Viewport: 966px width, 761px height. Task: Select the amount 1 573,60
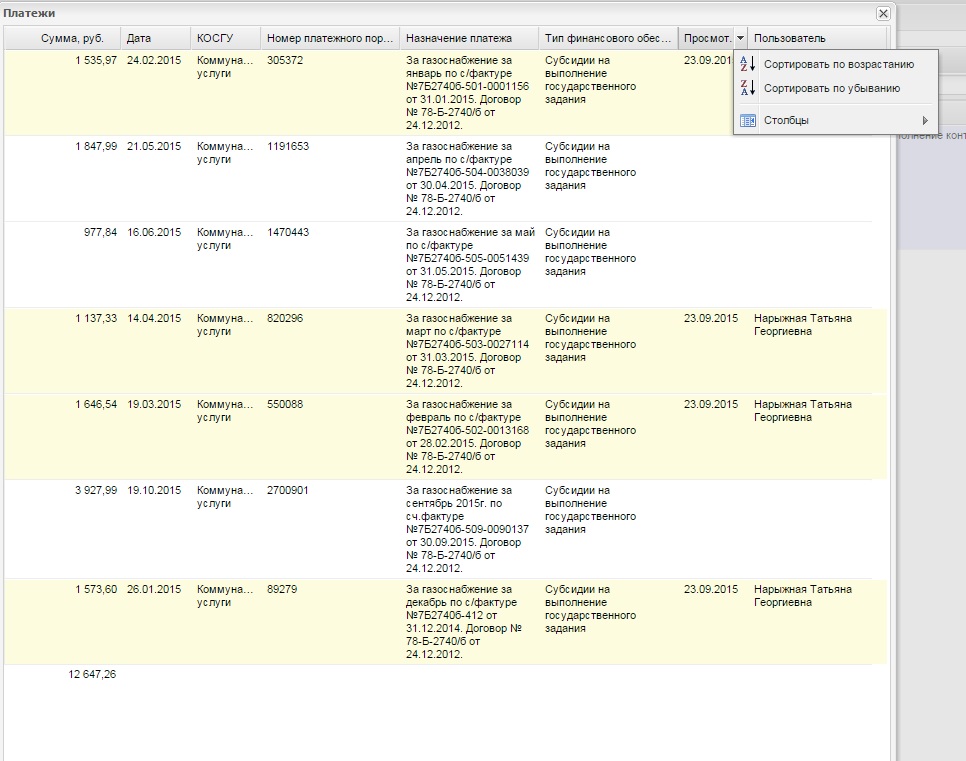(x=96, y=589)
